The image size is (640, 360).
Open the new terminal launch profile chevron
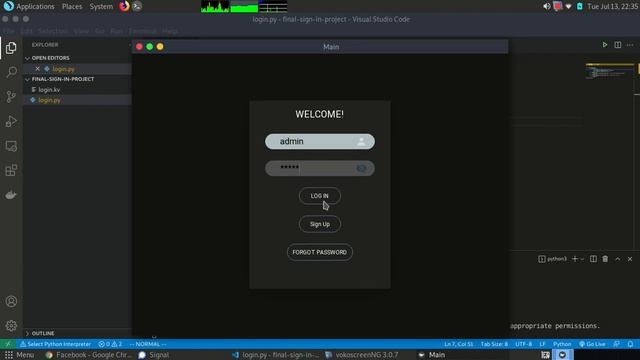(x=582, y=259)
